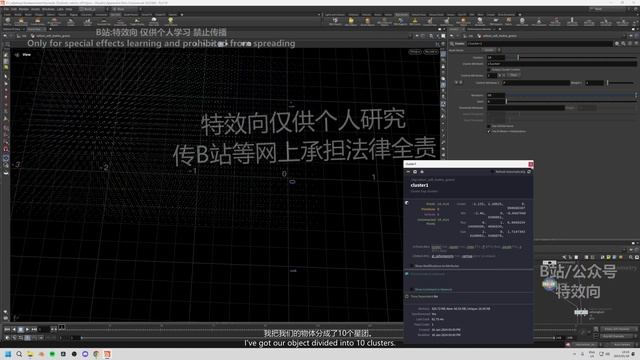
Task: Click the Houdini icon in the taskbar
Action: [x=107, y=354]
